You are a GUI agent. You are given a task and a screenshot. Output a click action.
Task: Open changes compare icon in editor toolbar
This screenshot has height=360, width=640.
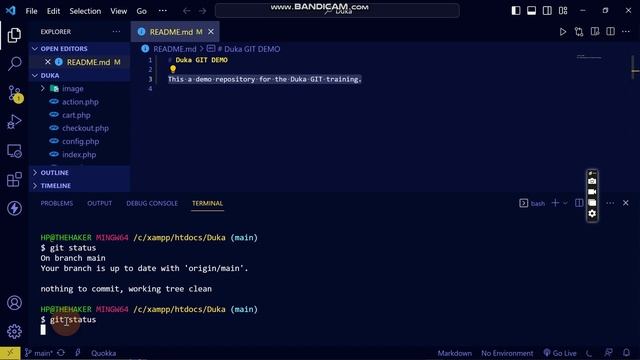[x=579, y=32]
